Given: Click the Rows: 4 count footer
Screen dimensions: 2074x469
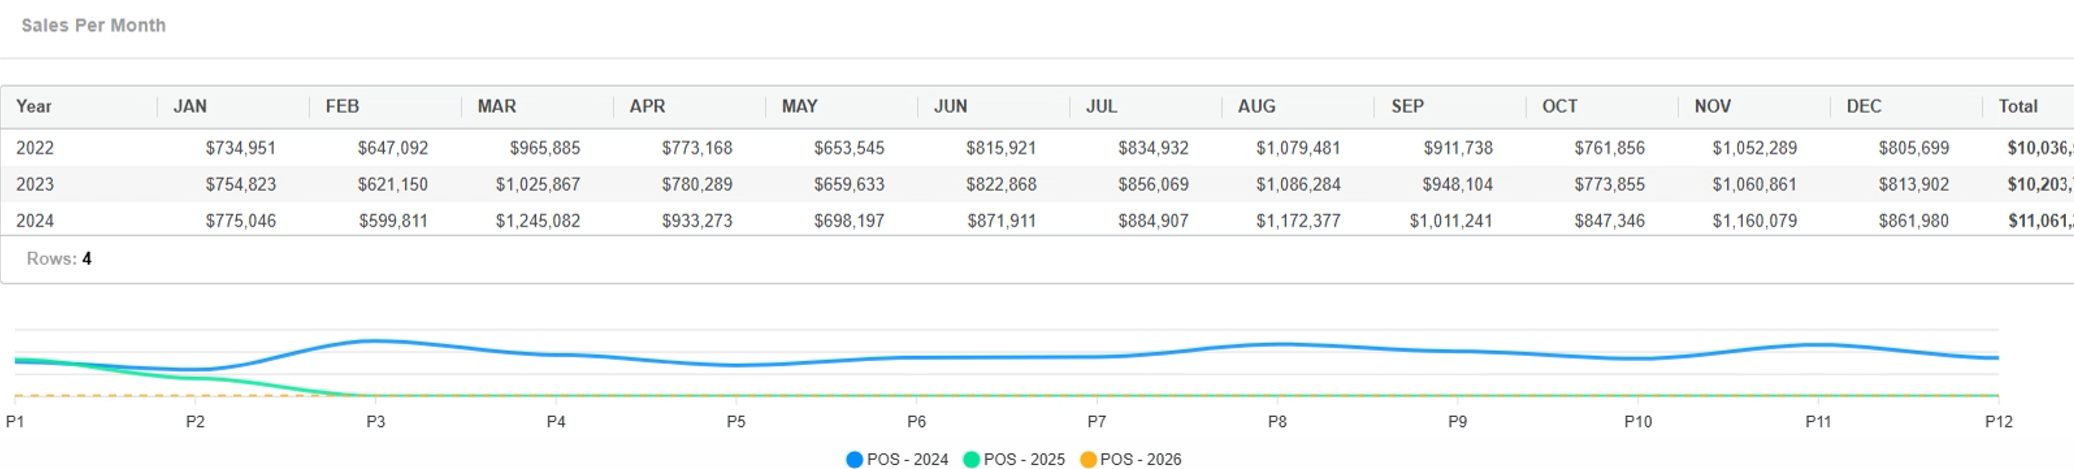Looking at the screenshot, I should tap(59, 259).
